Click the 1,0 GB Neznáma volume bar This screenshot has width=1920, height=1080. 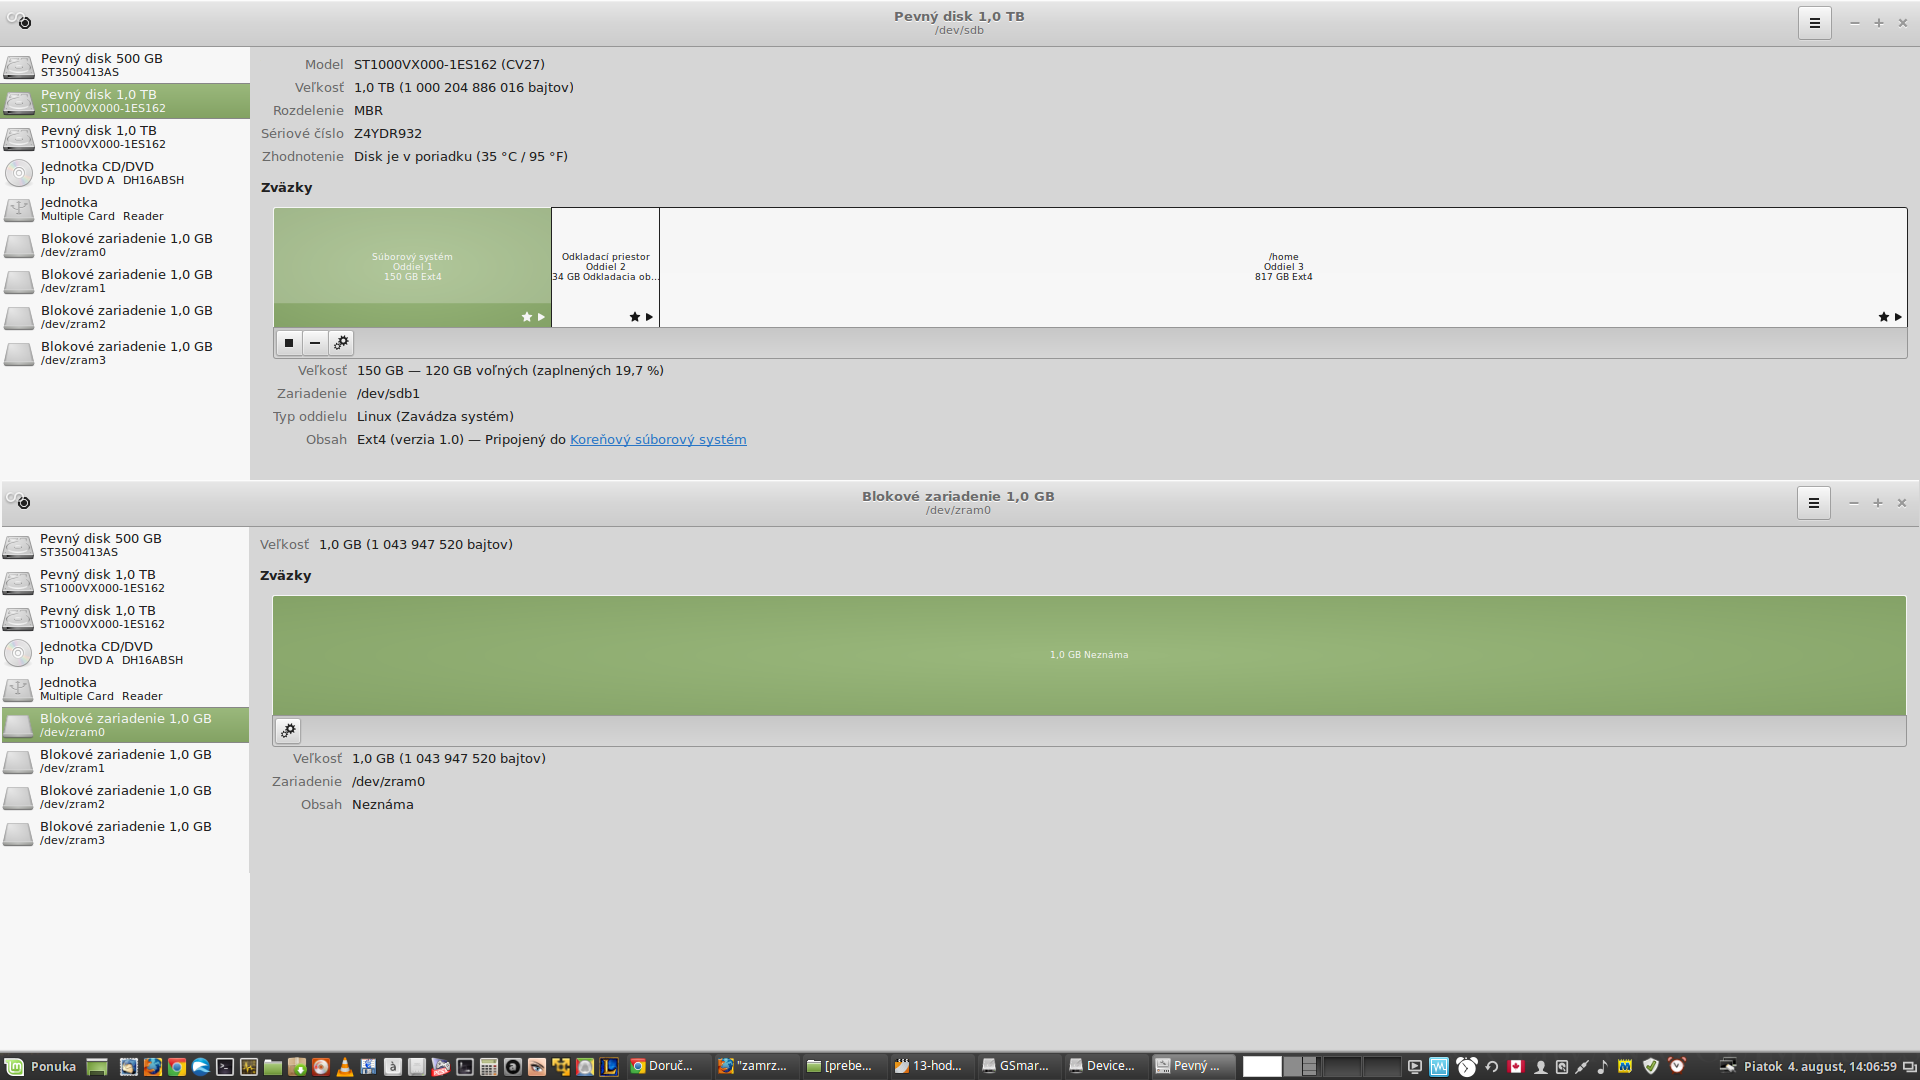coord(1088,655)
